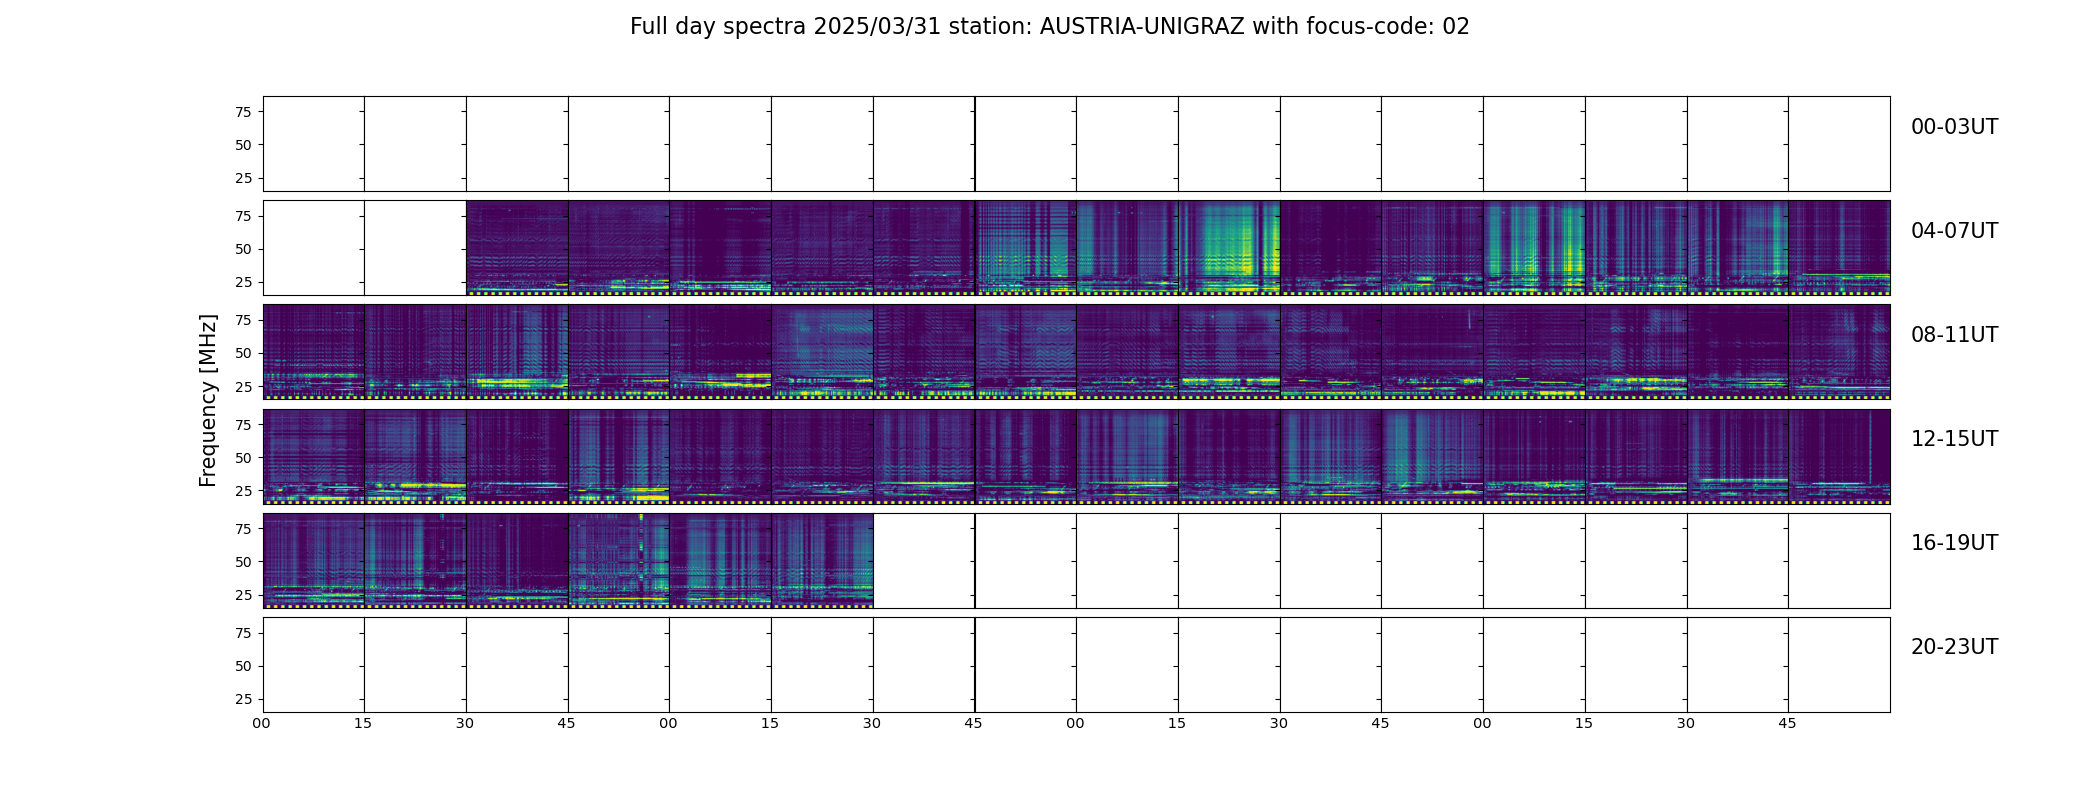This screenshot has width=2100, height=800.
Task: Select the 'Frequency [MHz]' y-axis label
Action: 208,400
